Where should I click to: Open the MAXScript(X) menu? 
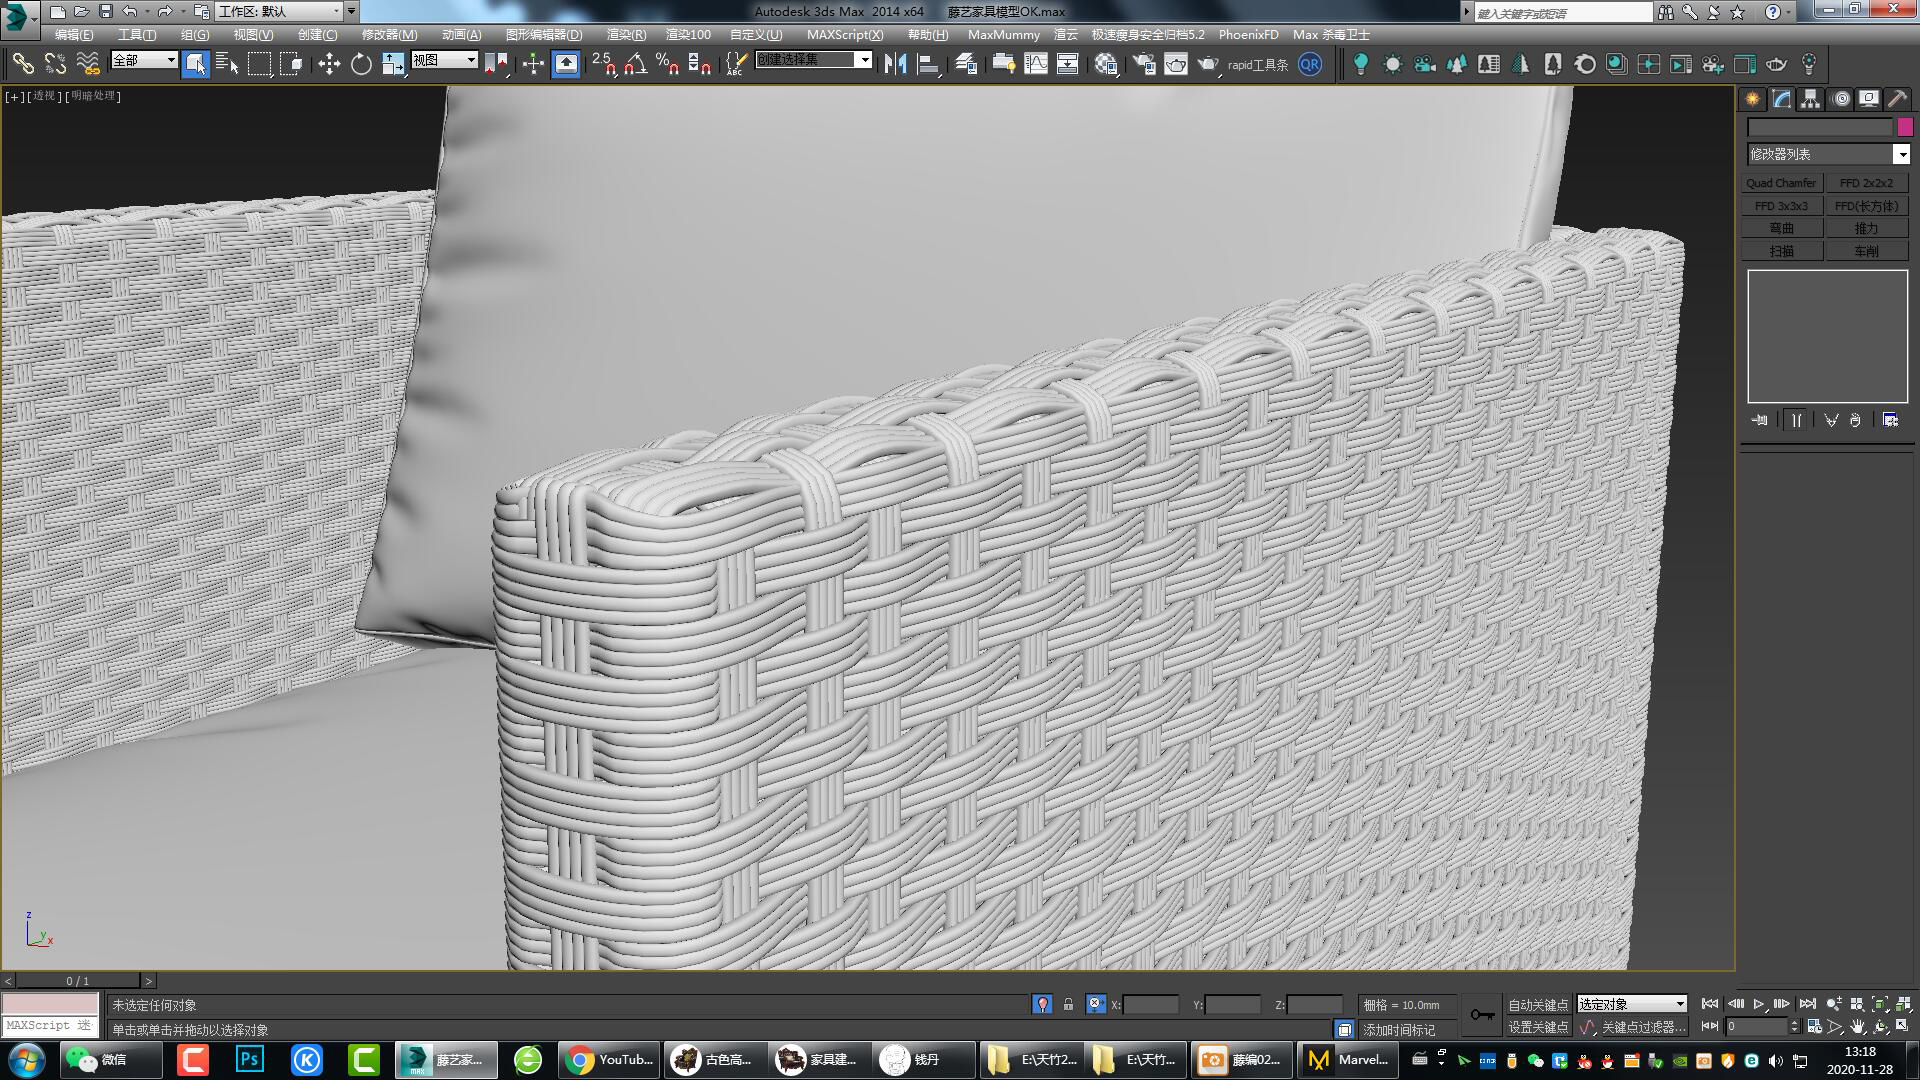click(845, 34)
